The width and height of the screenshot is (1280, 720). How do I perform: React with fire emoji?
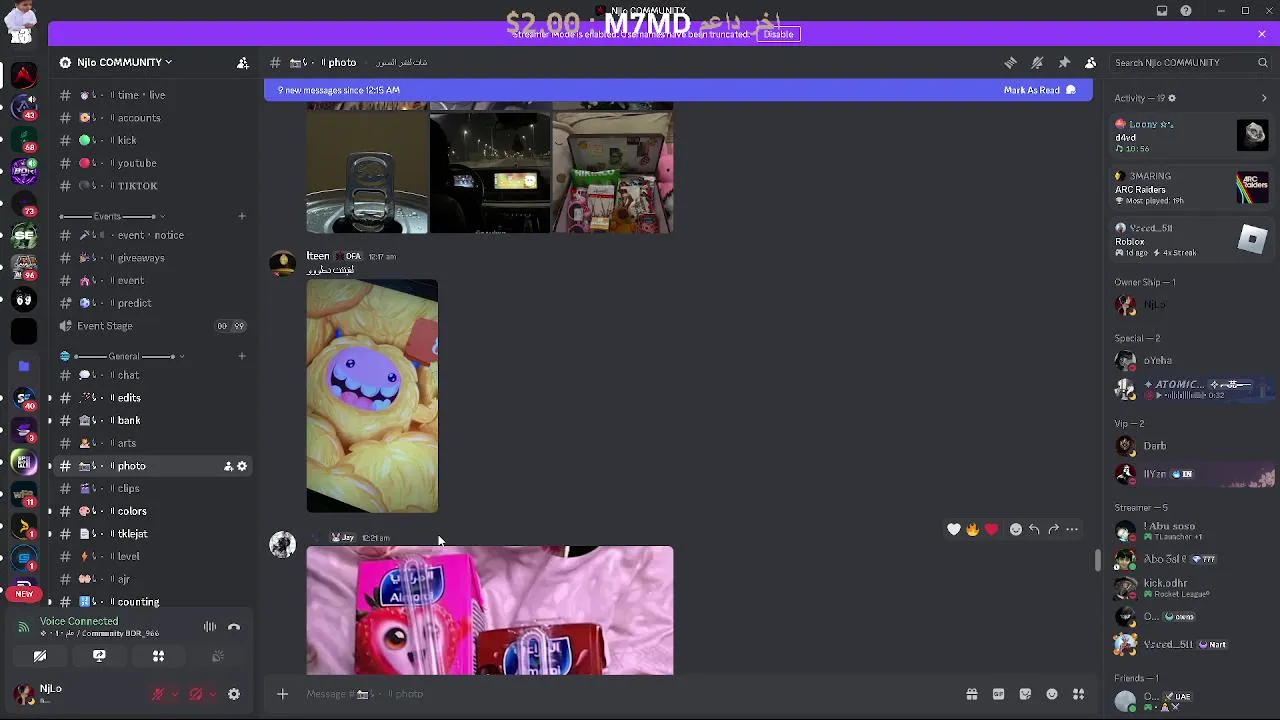972,529
